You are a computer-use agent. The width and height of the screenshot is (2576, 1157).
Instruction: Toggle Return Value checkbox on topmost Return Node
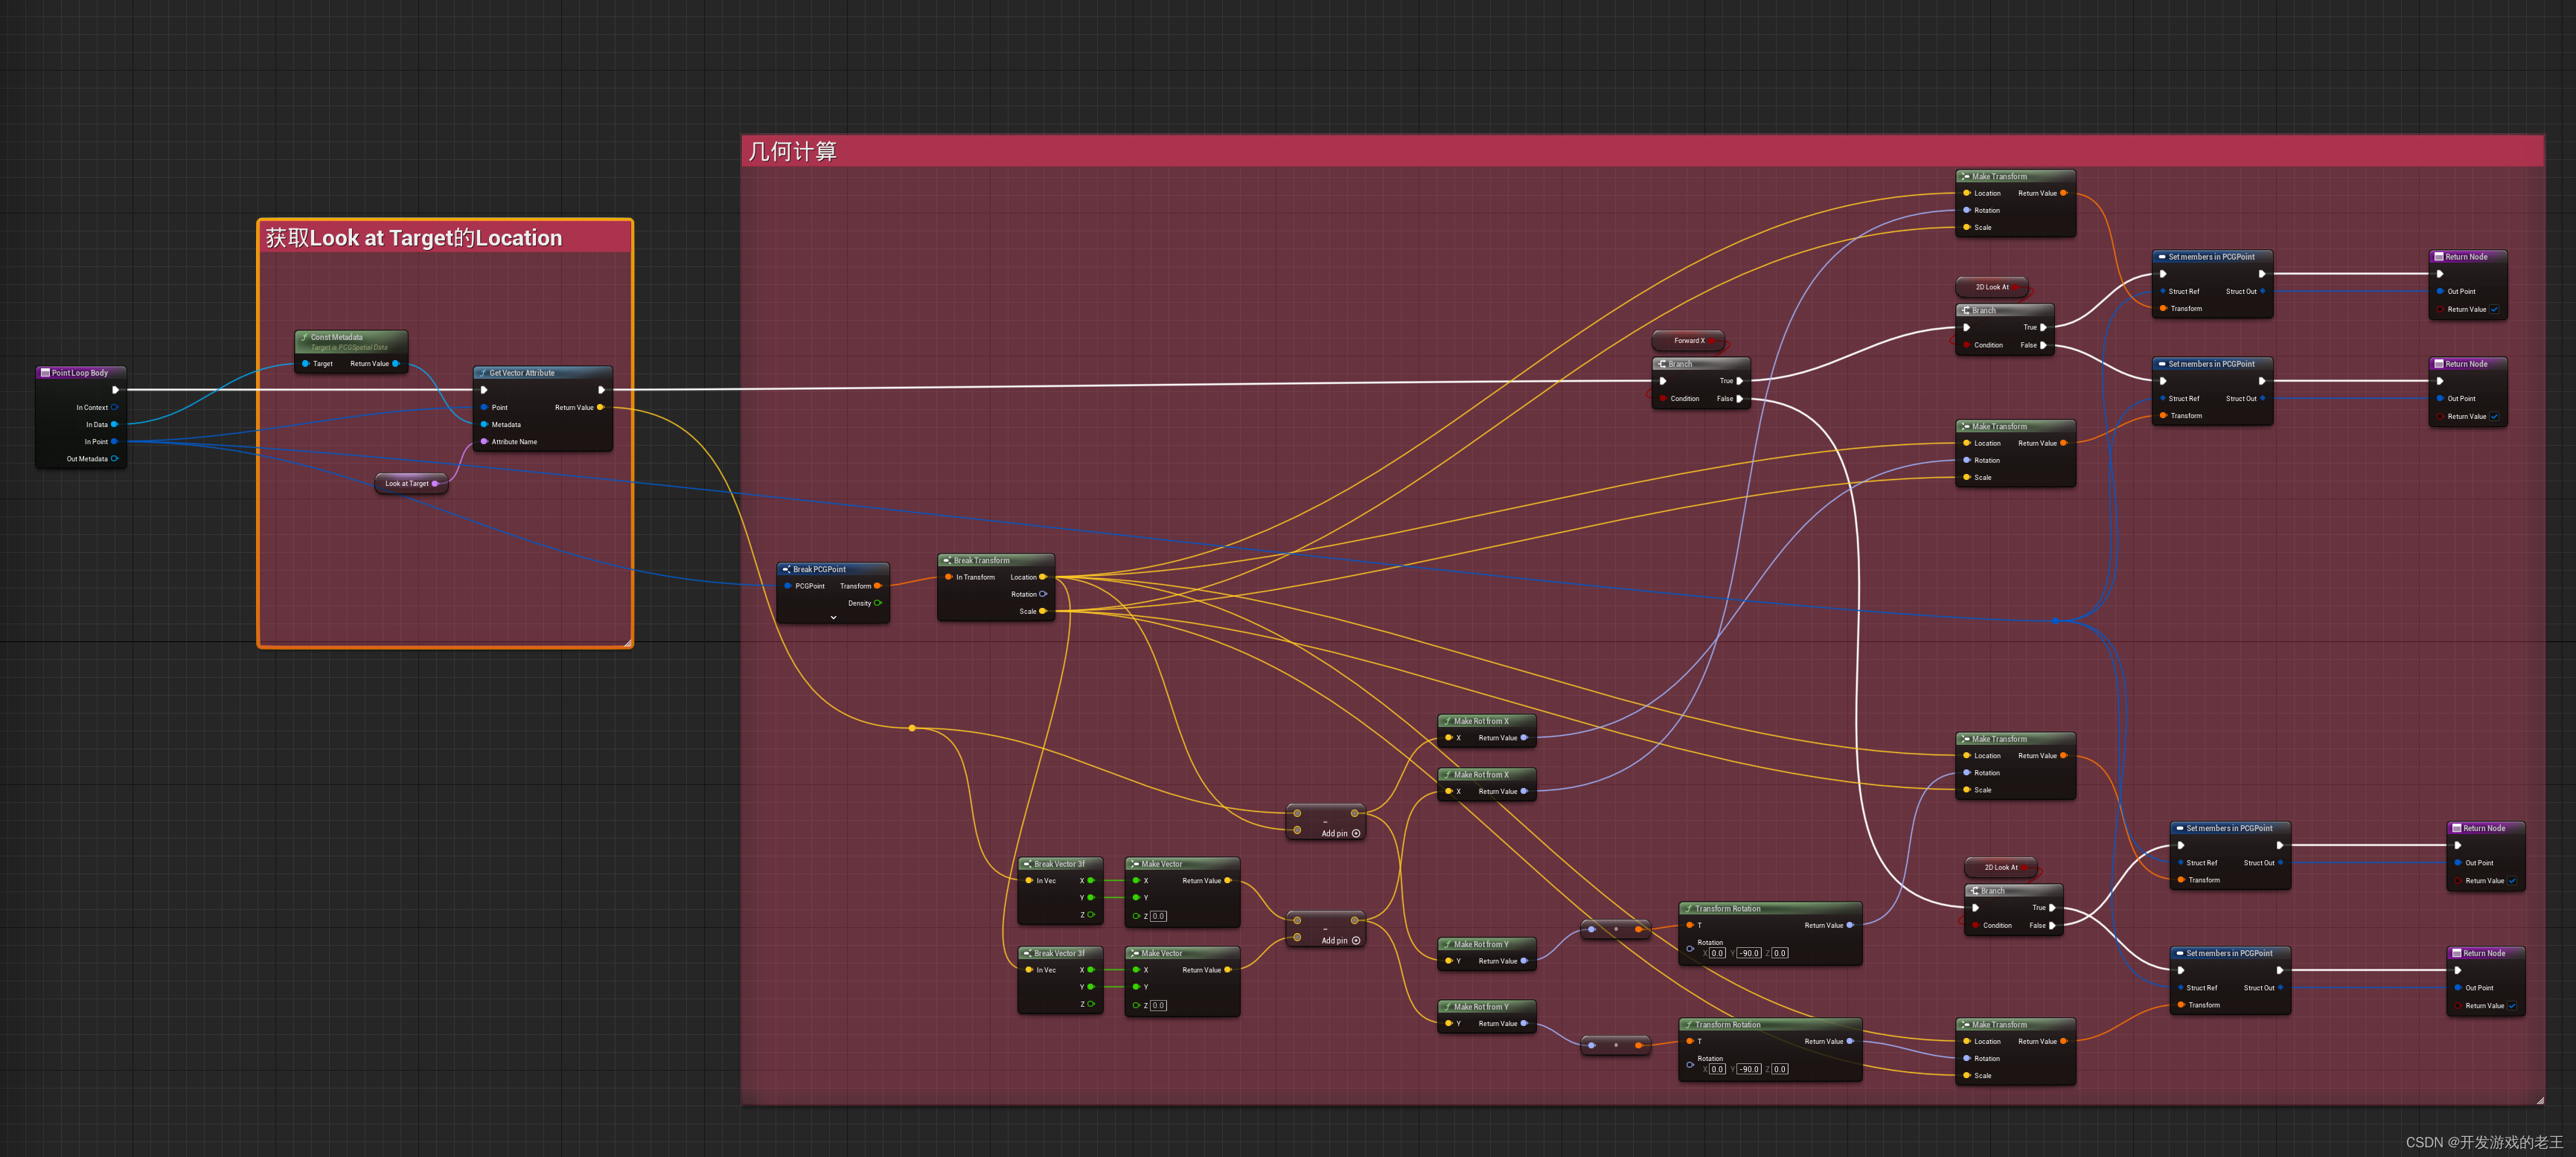pos(2494,309)
